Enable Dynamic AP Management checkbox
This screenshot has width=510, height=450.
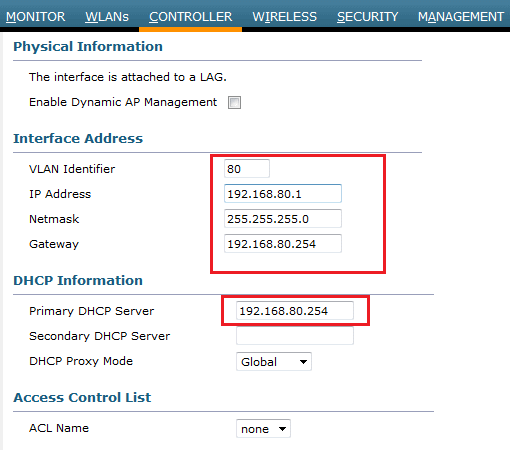234,102
